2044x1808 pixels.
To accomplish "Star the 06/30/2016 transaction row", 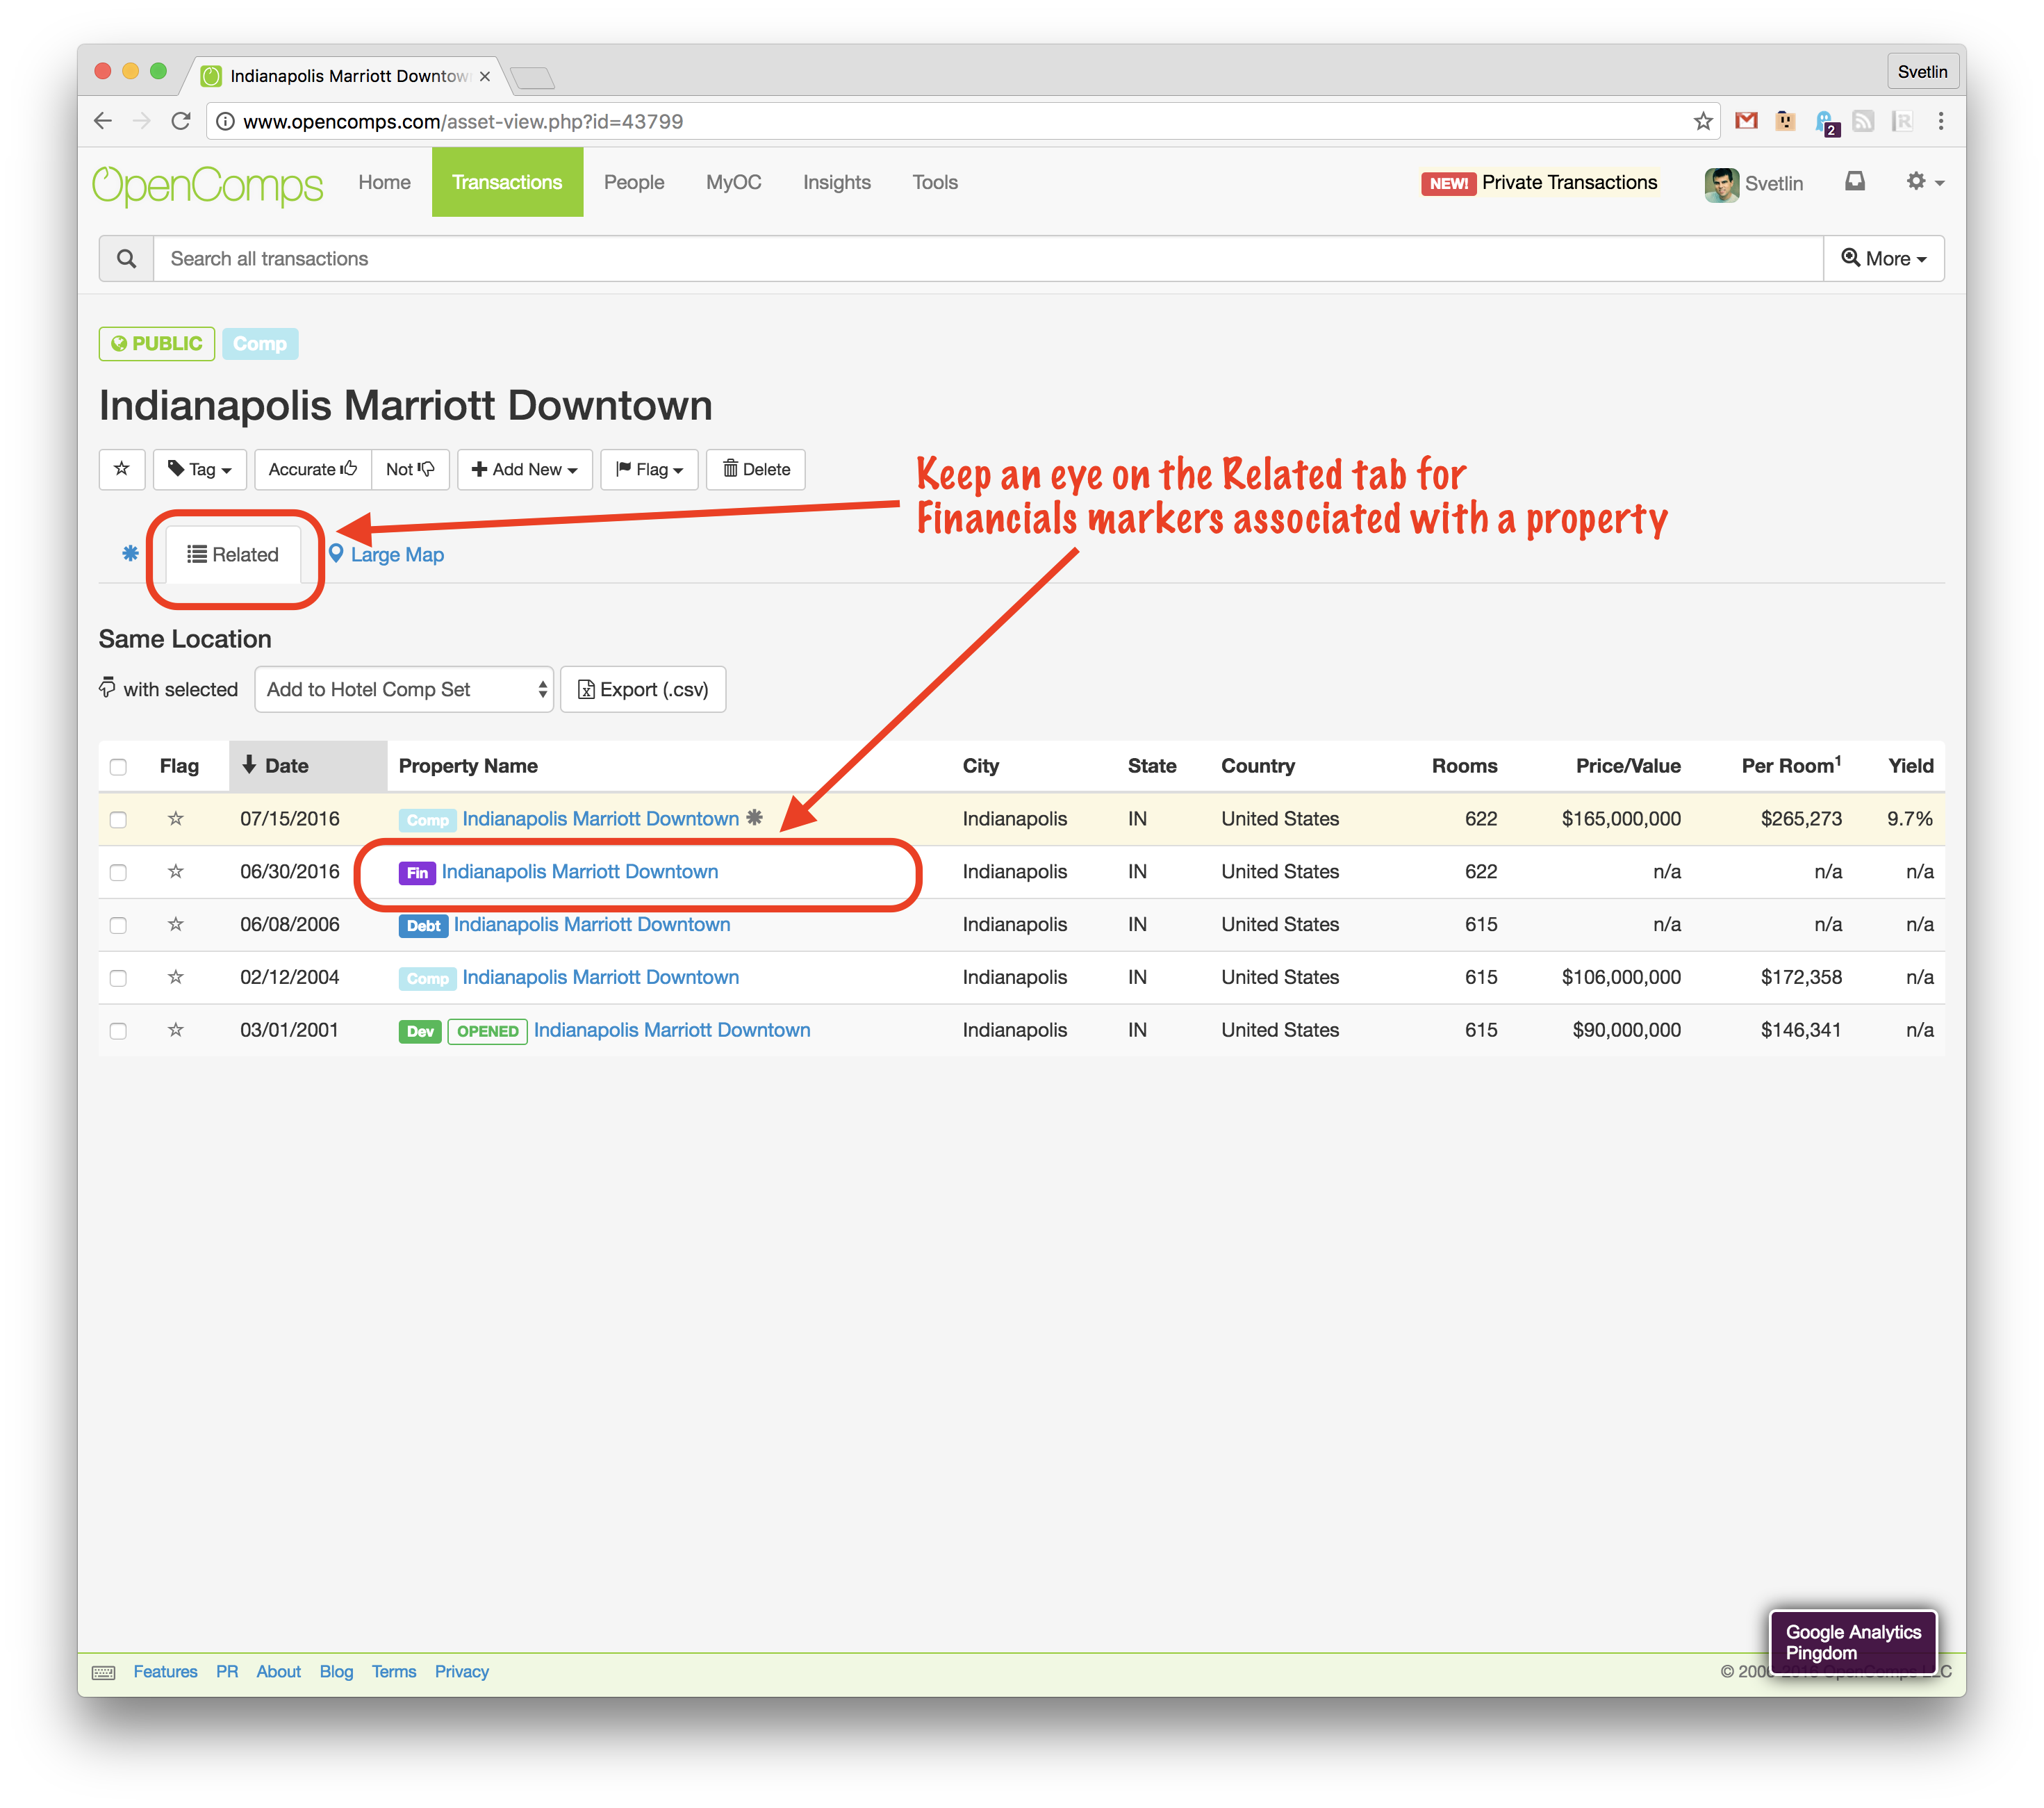I will (176, 872).
